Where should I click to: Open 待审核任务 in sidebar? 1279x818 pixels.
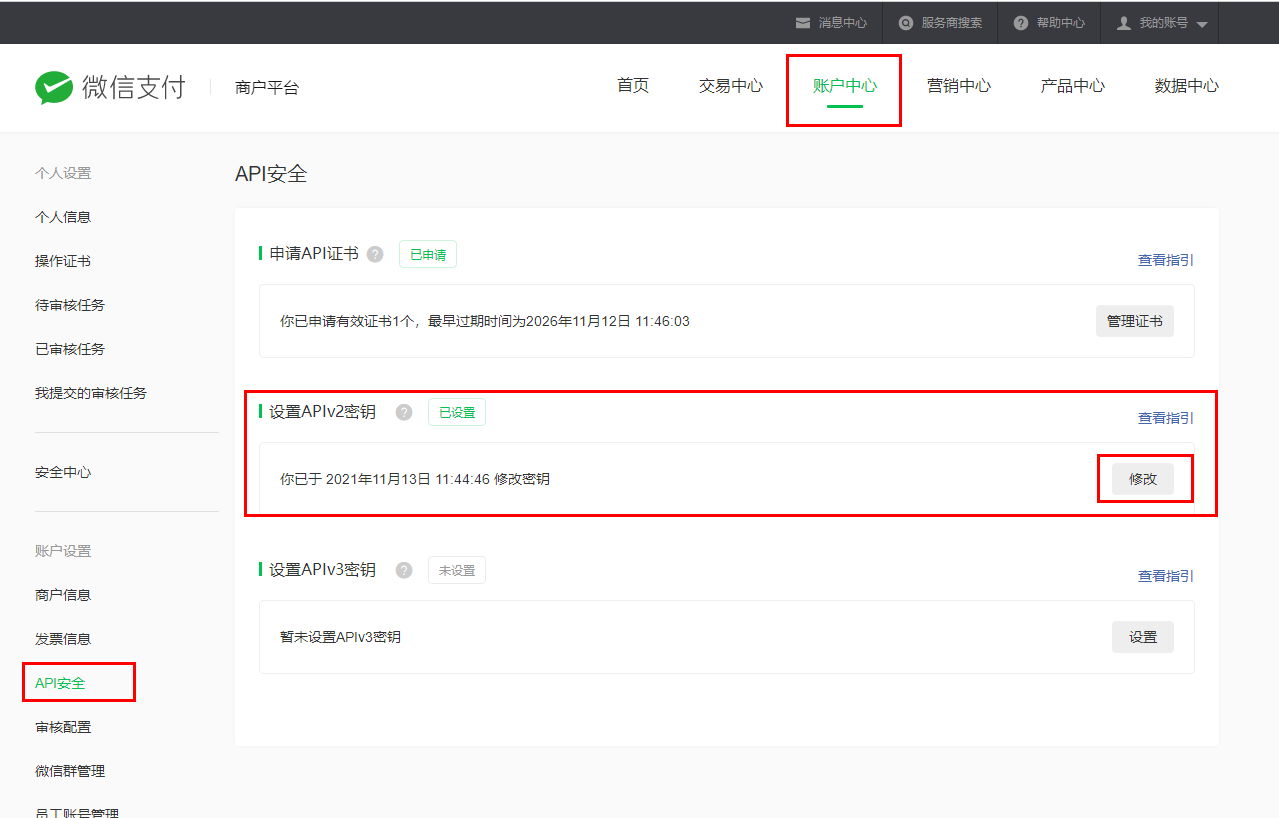click(x=70, y=305)
